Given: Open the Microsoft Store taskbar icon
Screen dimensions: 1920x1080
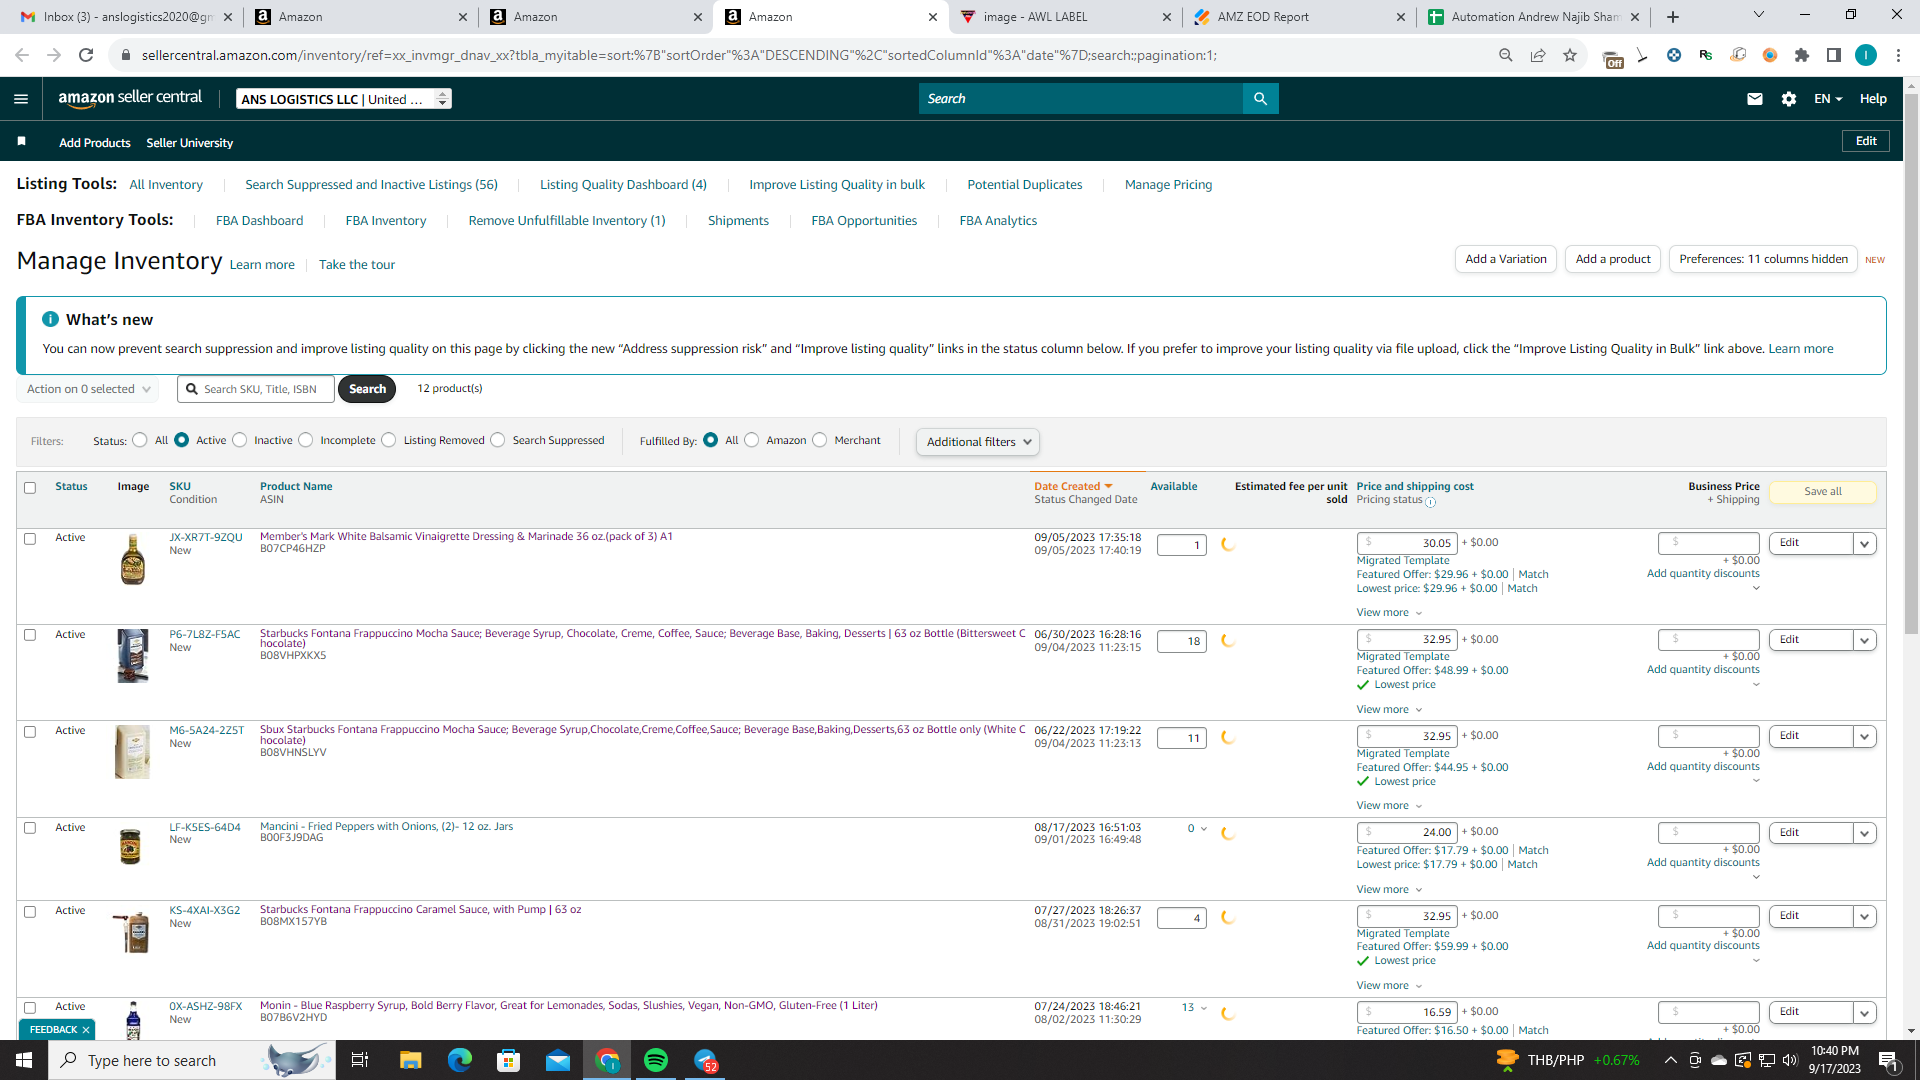Looking at the screenshot, I should click(x=509, y=1060).
